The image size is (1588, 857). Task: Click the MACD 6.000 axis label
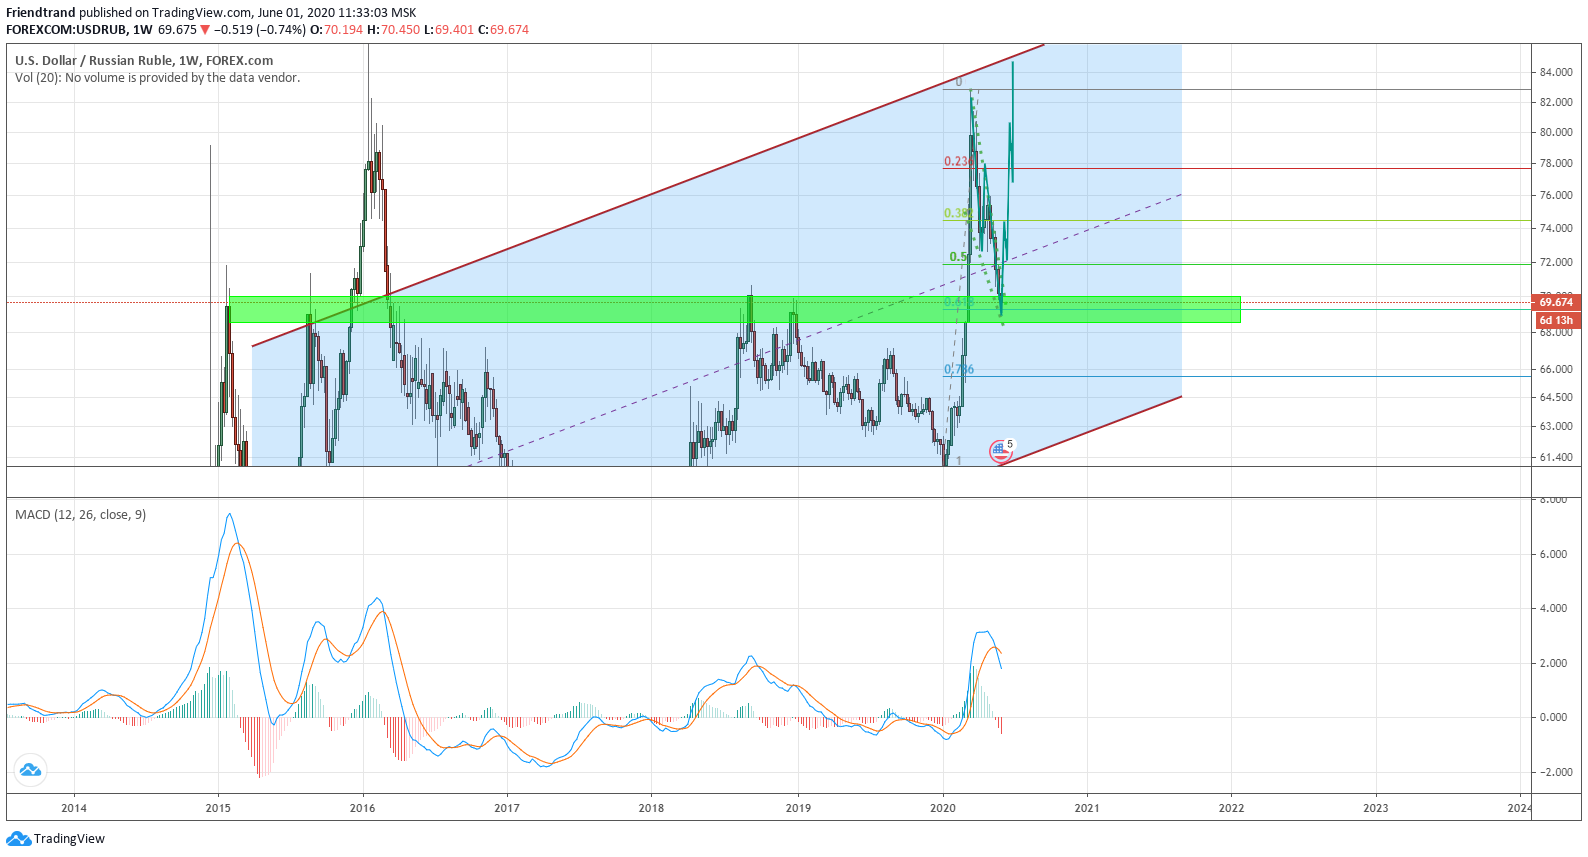[x=1553, y=554]
